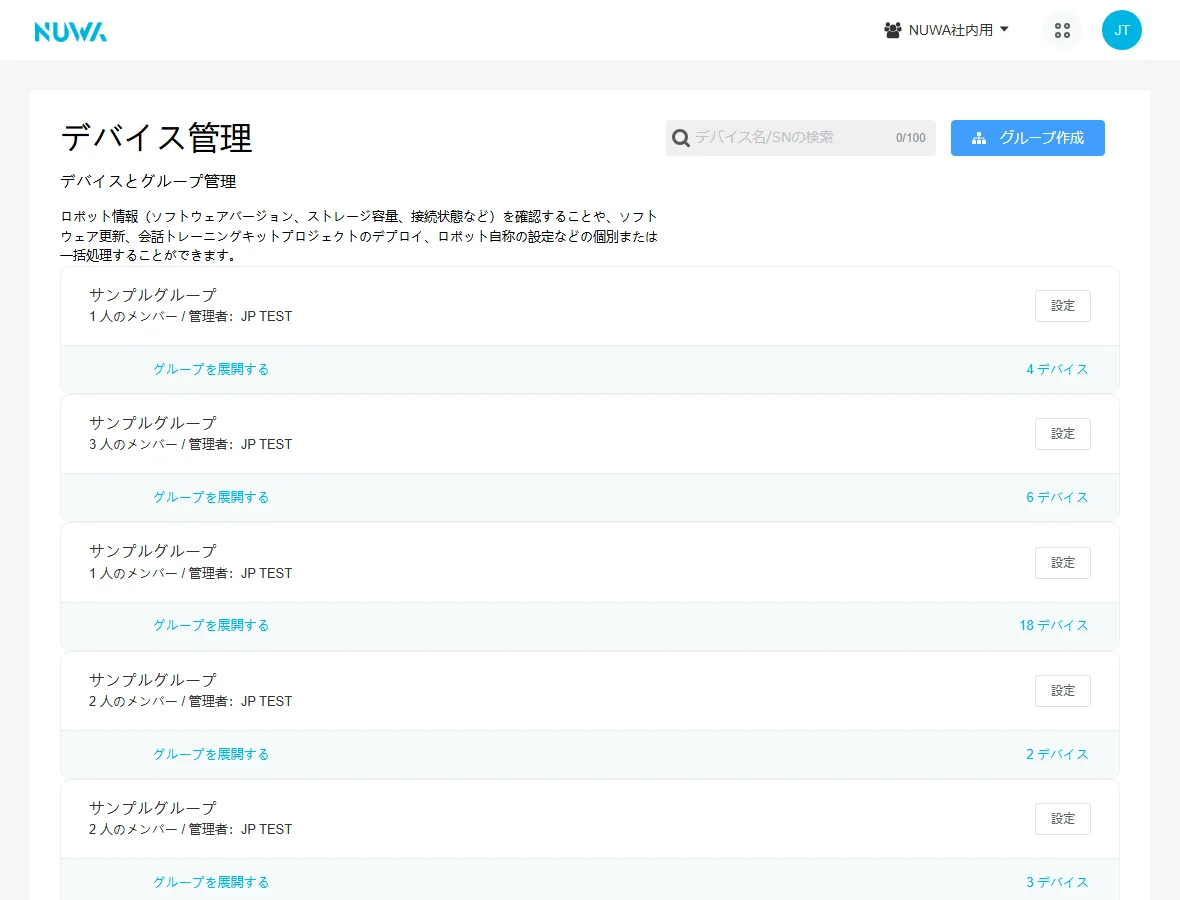
Task: Click the 6 デバイス count link
Action: point(1057,497)
